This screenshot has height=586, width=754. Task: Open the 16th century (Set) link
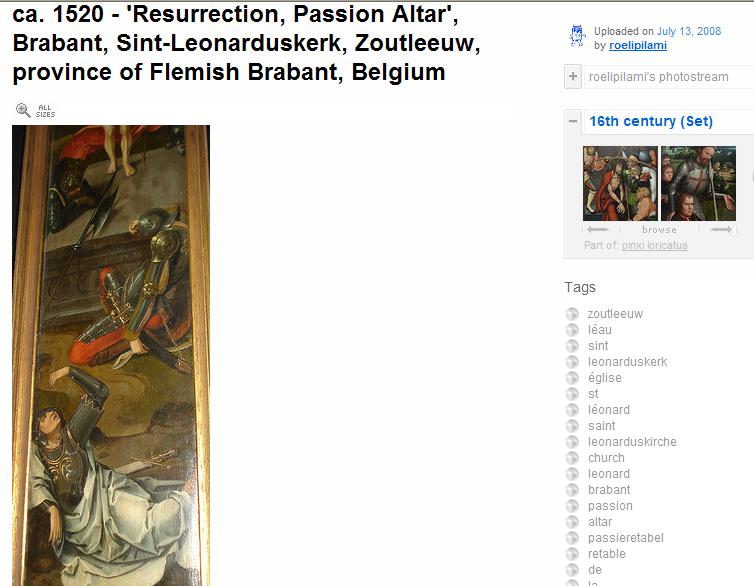point(651,121)
